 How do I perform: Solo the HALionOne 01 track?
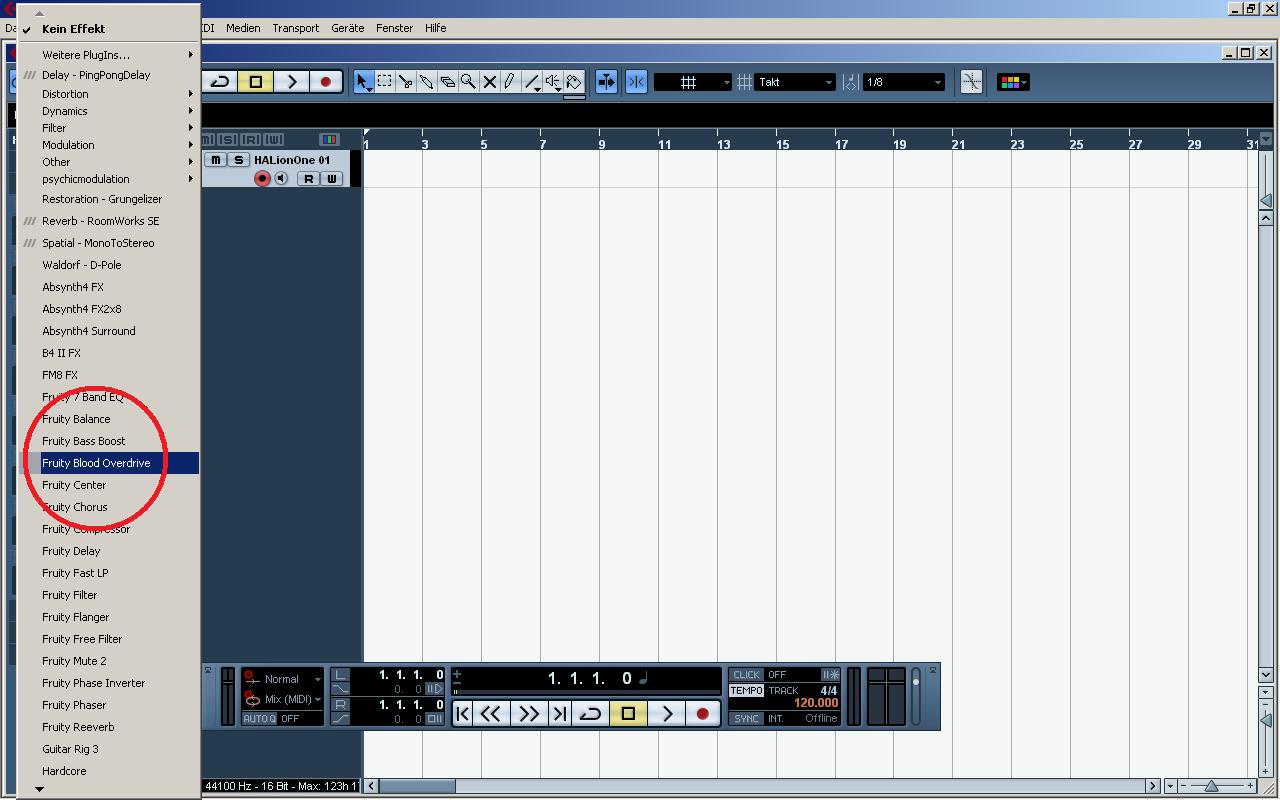(238, 160)
